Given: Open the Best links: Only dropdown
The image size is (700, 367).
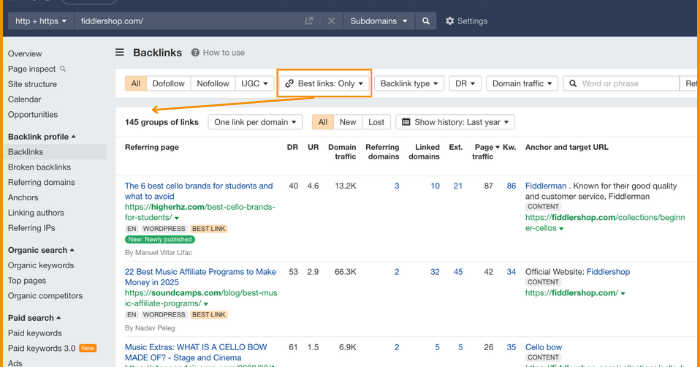Looking at the screenshot, I should tap(325, 83).
